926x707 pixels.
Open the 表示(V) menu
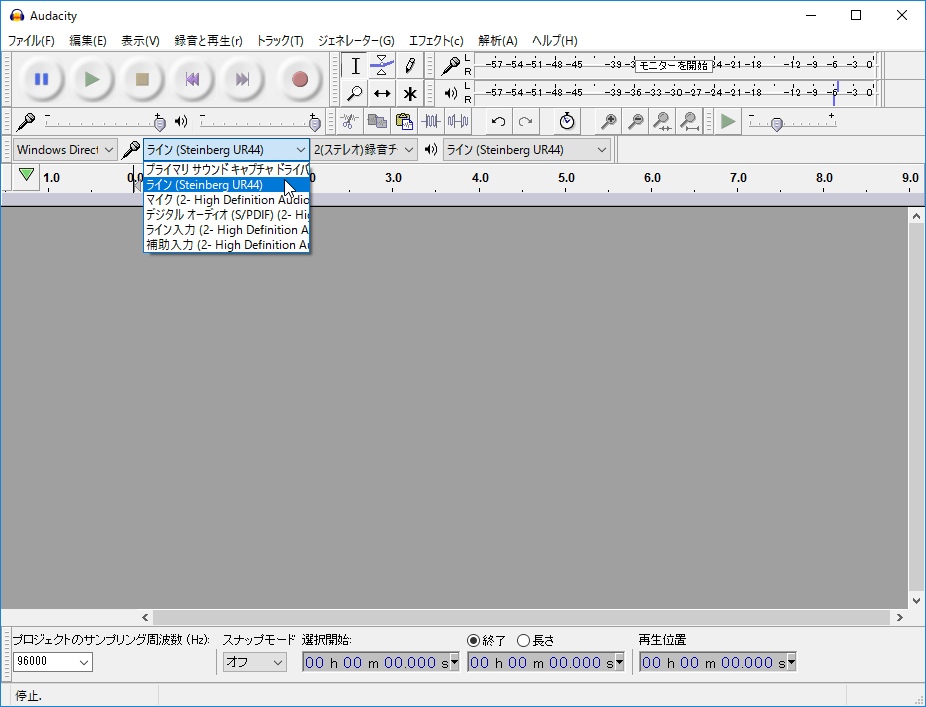pyautogui.click(x=140, y=41)
